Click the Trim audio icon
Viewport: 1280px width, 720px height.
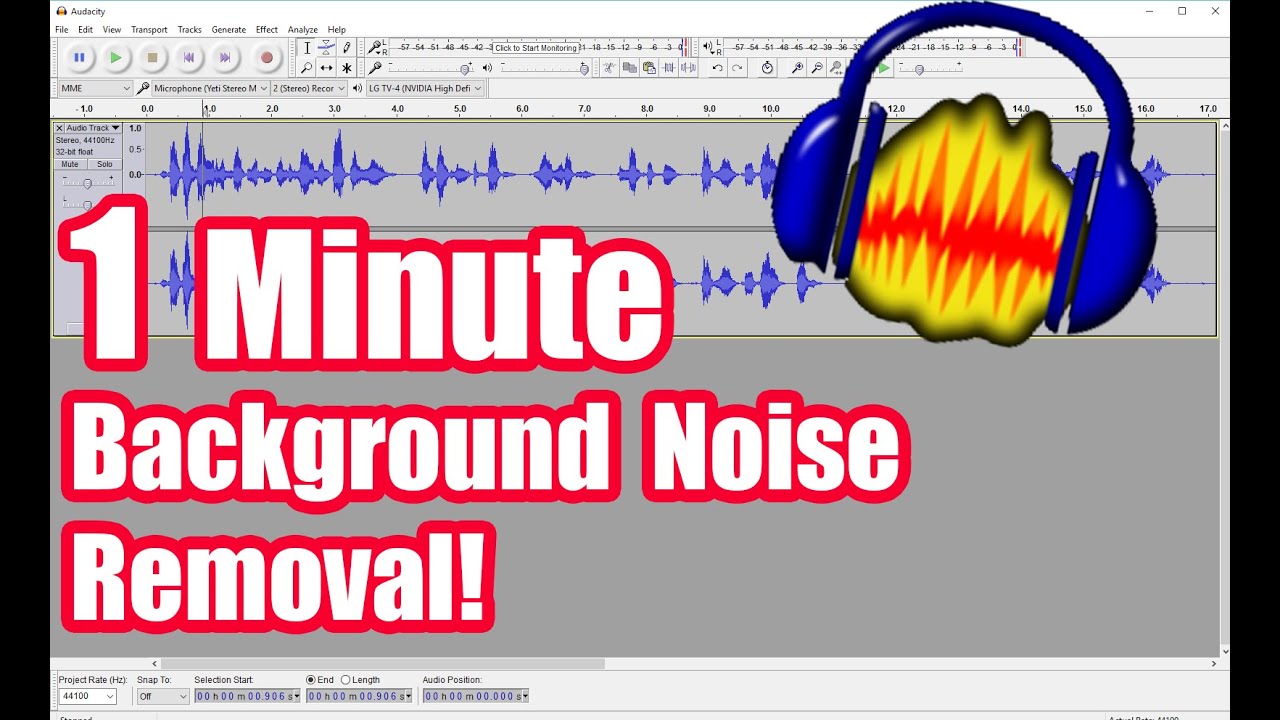(x=669, y=68)
